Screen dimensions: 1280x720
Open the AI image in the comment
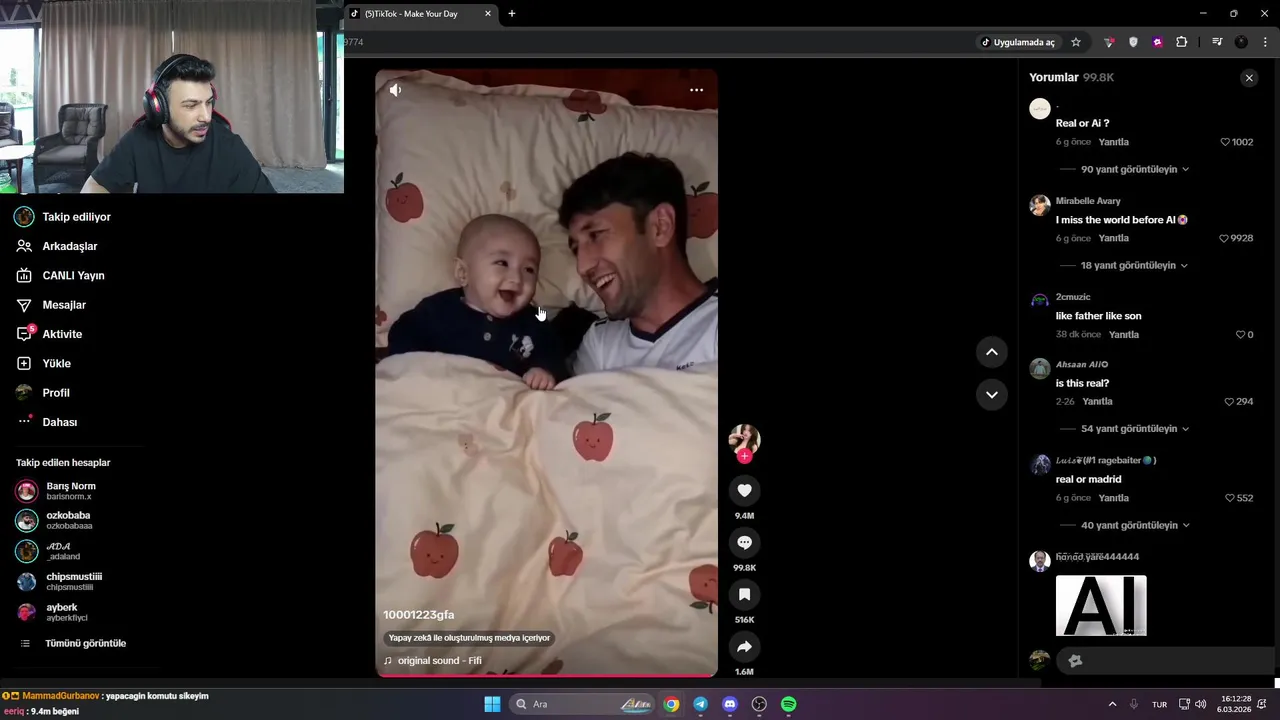(x=1101, y=605)
